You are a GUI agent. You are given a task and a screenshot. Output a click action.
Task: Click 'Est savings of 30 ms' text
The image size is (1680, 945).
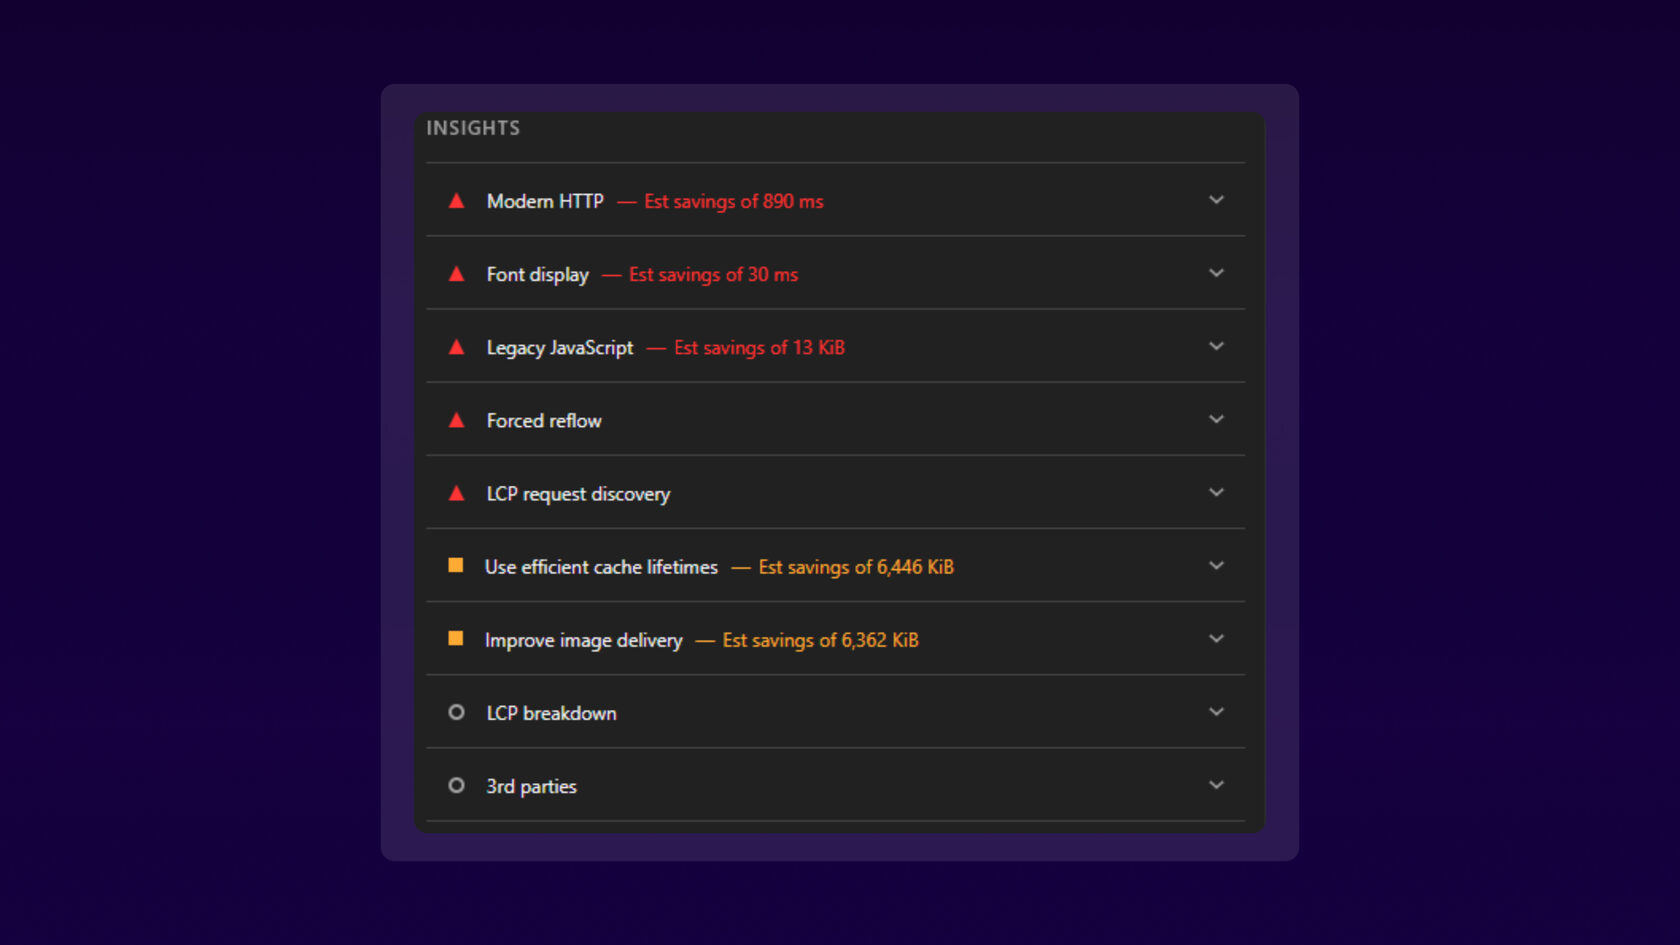pos(713,274)
